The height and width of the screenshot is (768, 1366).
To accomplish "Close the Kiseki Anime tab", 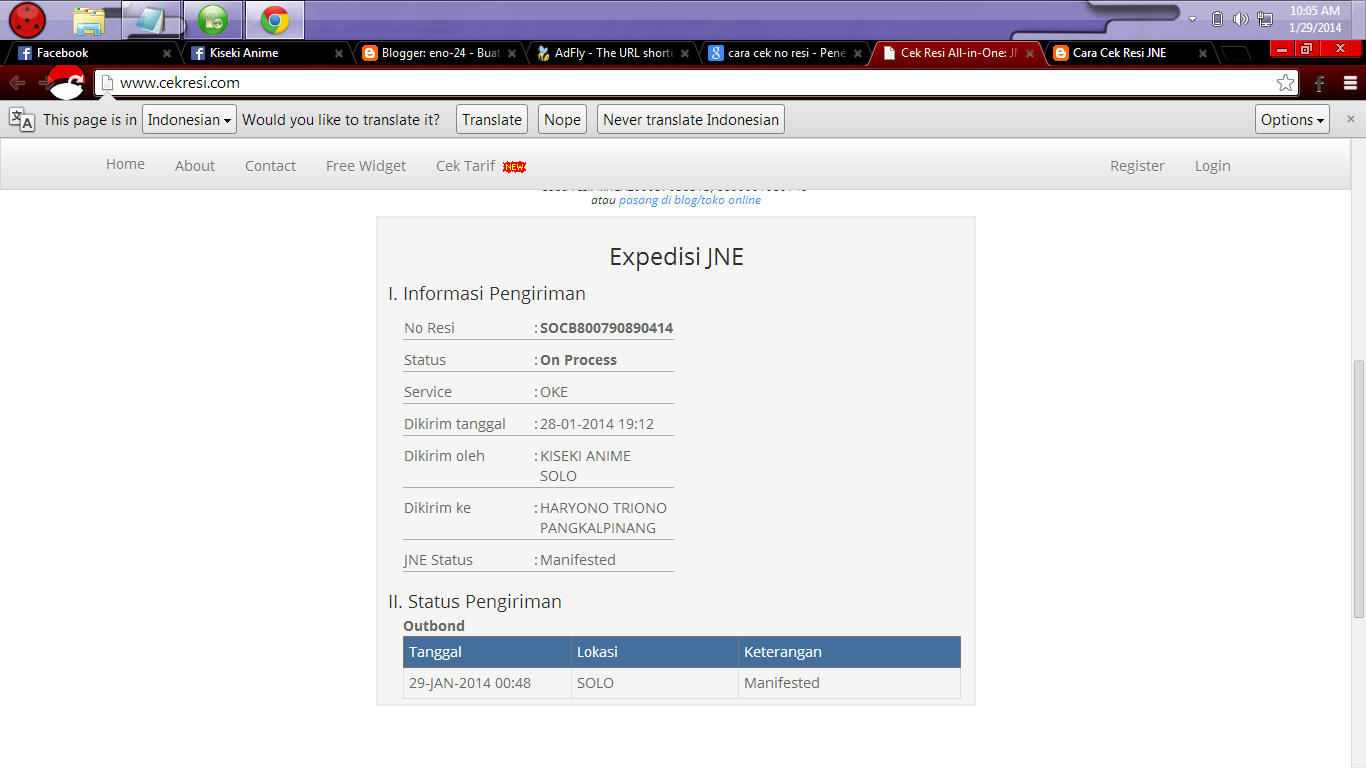I will coord(339,53).
